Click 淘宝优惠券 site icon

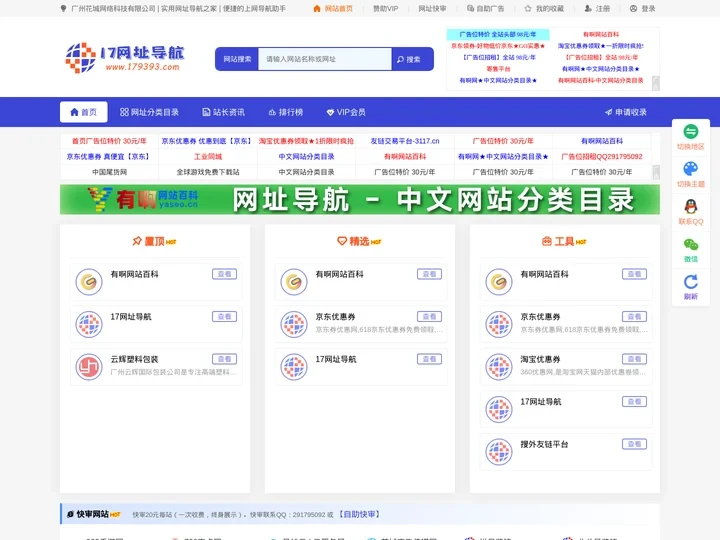[x=499, y=366]
